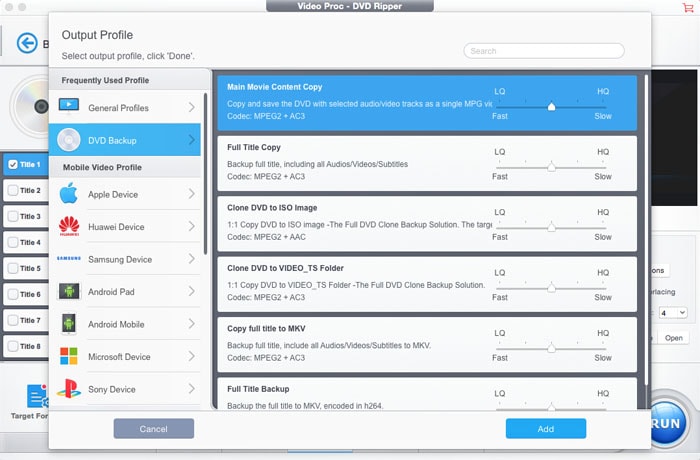Click the General Profiles monitor icon

click(69, 106)
